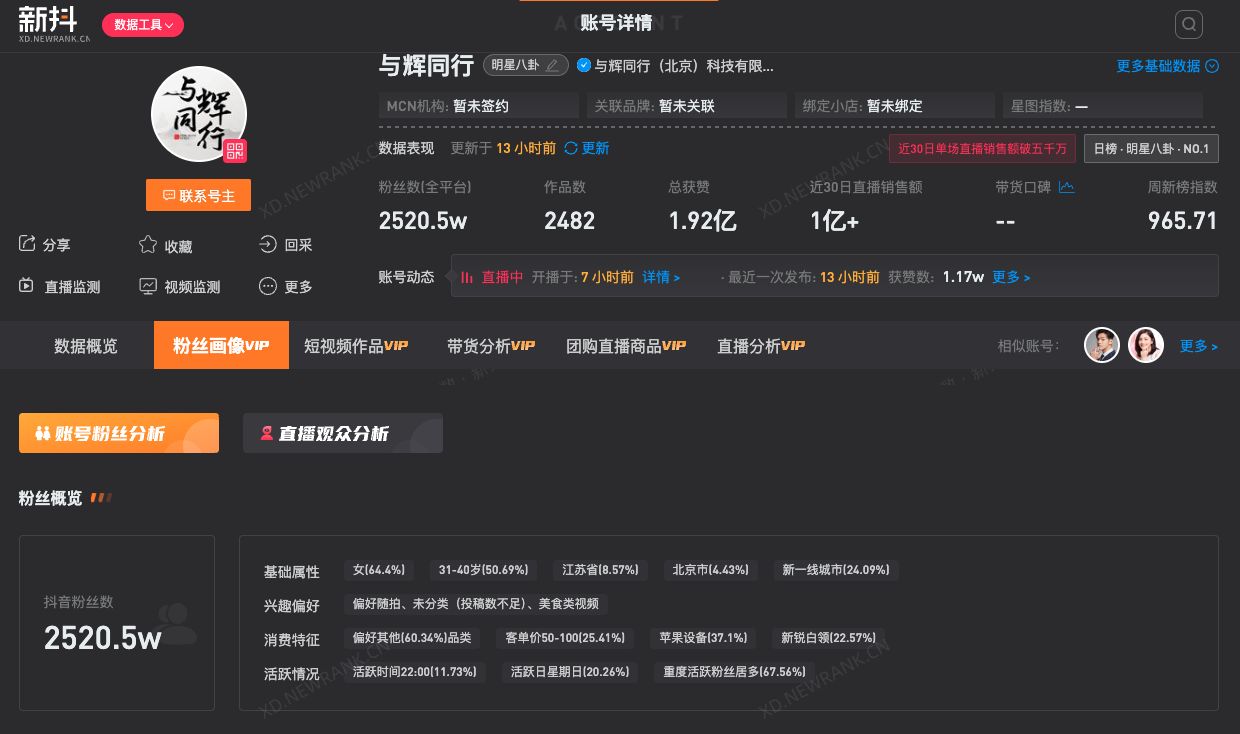
Task: Click the 分享 share icon
Action: tap(27, 244)
